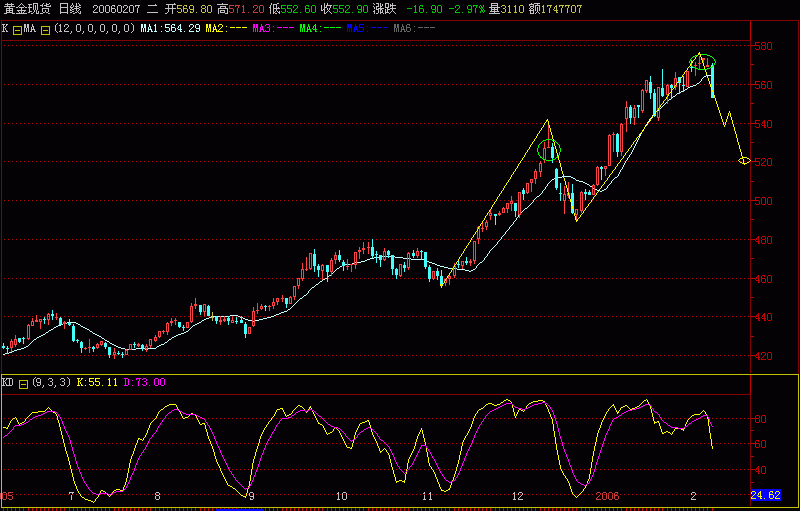Click the 440 price axis label
The height and width of the screenshot is (511, 800).
click(x=764, y=317)
